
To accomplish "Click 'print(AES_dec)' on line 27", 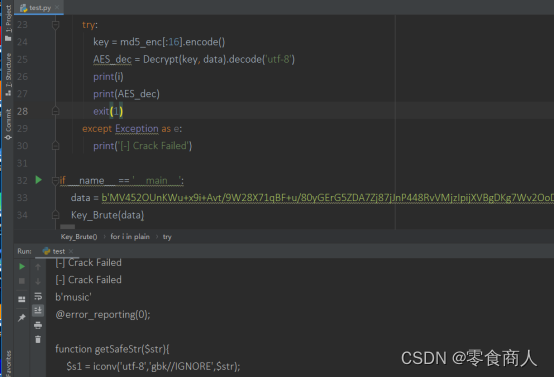I will coord(126,94).
